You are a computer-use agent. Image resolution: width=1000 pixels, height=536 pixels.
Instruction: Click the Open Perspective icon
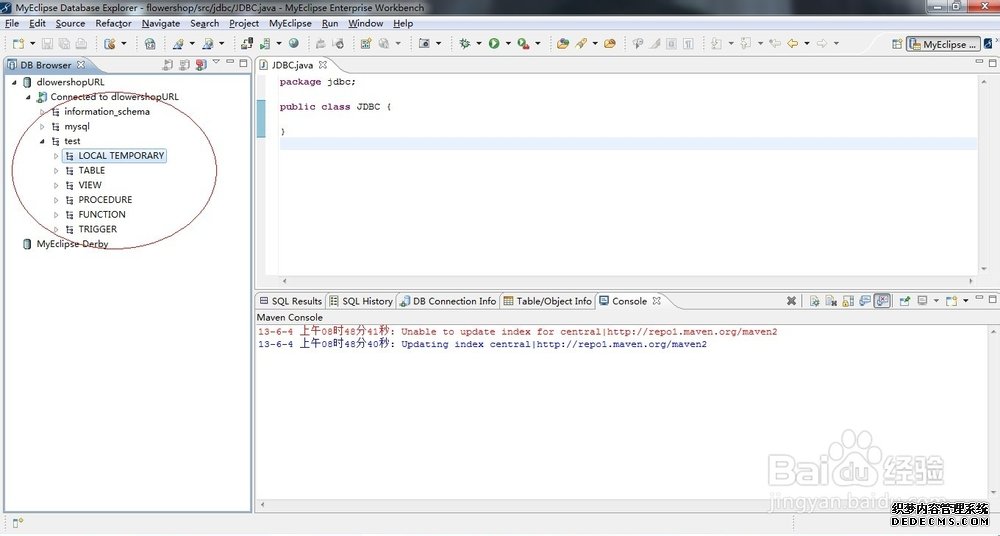(x=895, y=44)
